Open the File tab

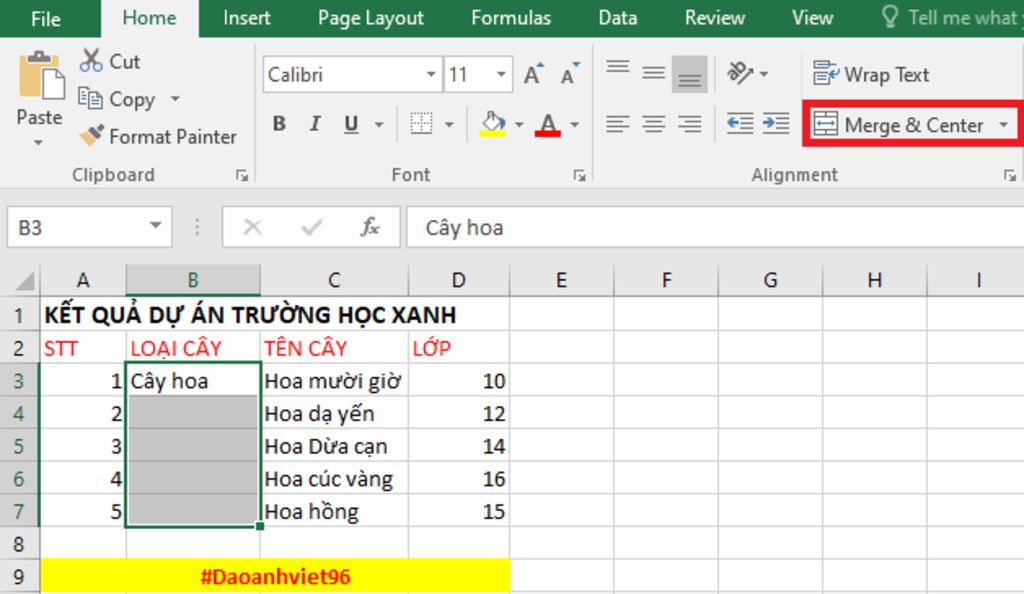tap(46, 18)
